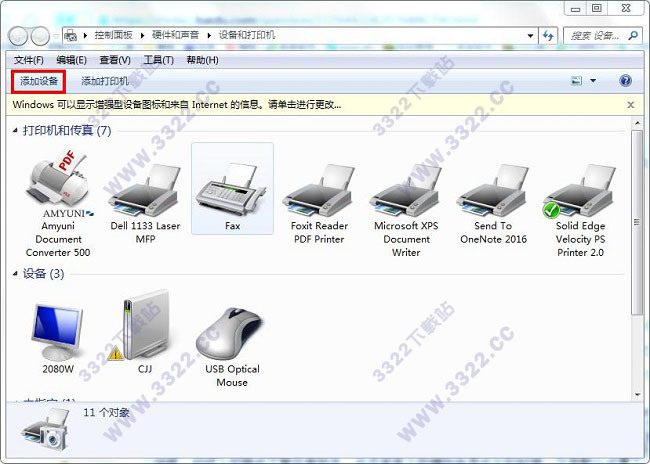This screenshot has width=650, height=464.
Task: Open recent pages dropdown next to Forward button
Action: (56, 36)
